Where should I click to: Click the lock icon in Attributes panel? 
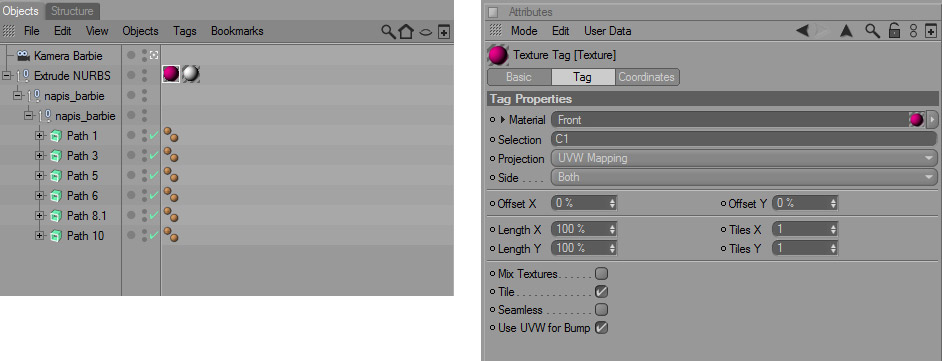point(894,31)
